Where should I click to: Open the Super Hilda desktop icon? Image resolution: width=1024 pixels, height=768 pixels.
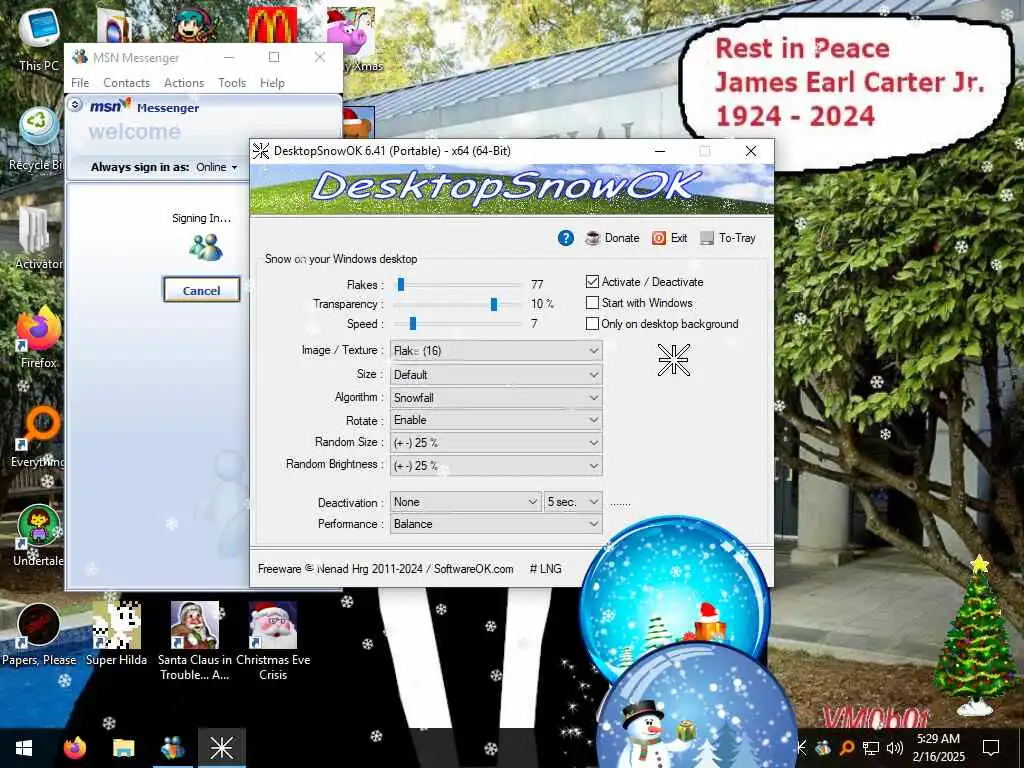click(116, 635)
